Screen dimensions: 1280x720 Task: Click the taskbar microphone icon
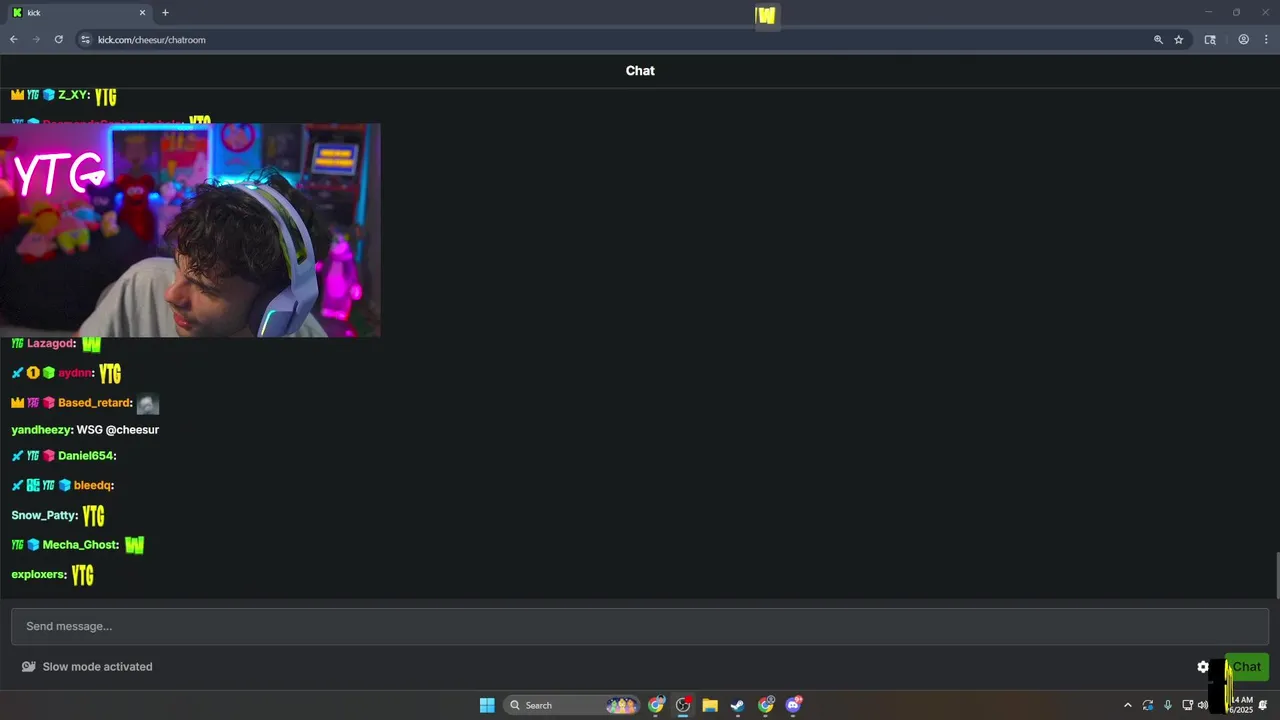pos(1167,705)
